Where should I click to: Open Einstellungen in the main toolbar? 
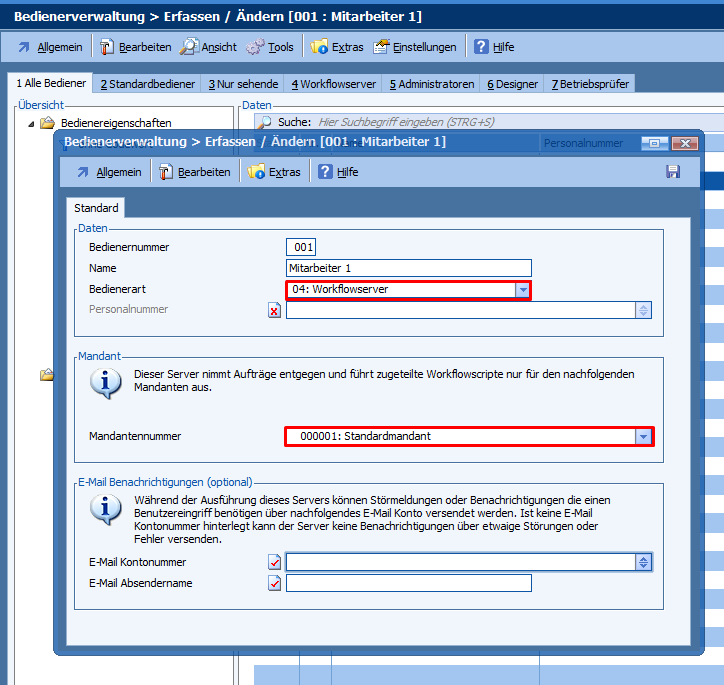415,47
